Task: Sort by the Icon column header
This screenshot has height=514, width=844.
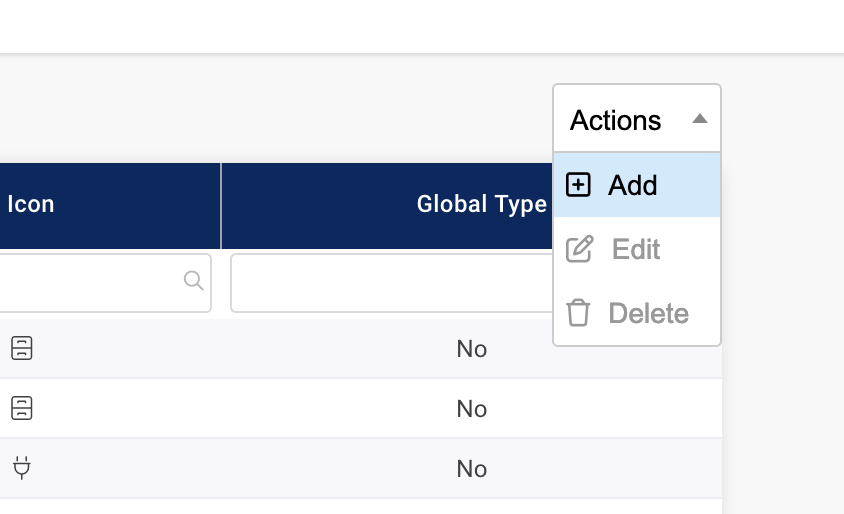Action: 31,205
